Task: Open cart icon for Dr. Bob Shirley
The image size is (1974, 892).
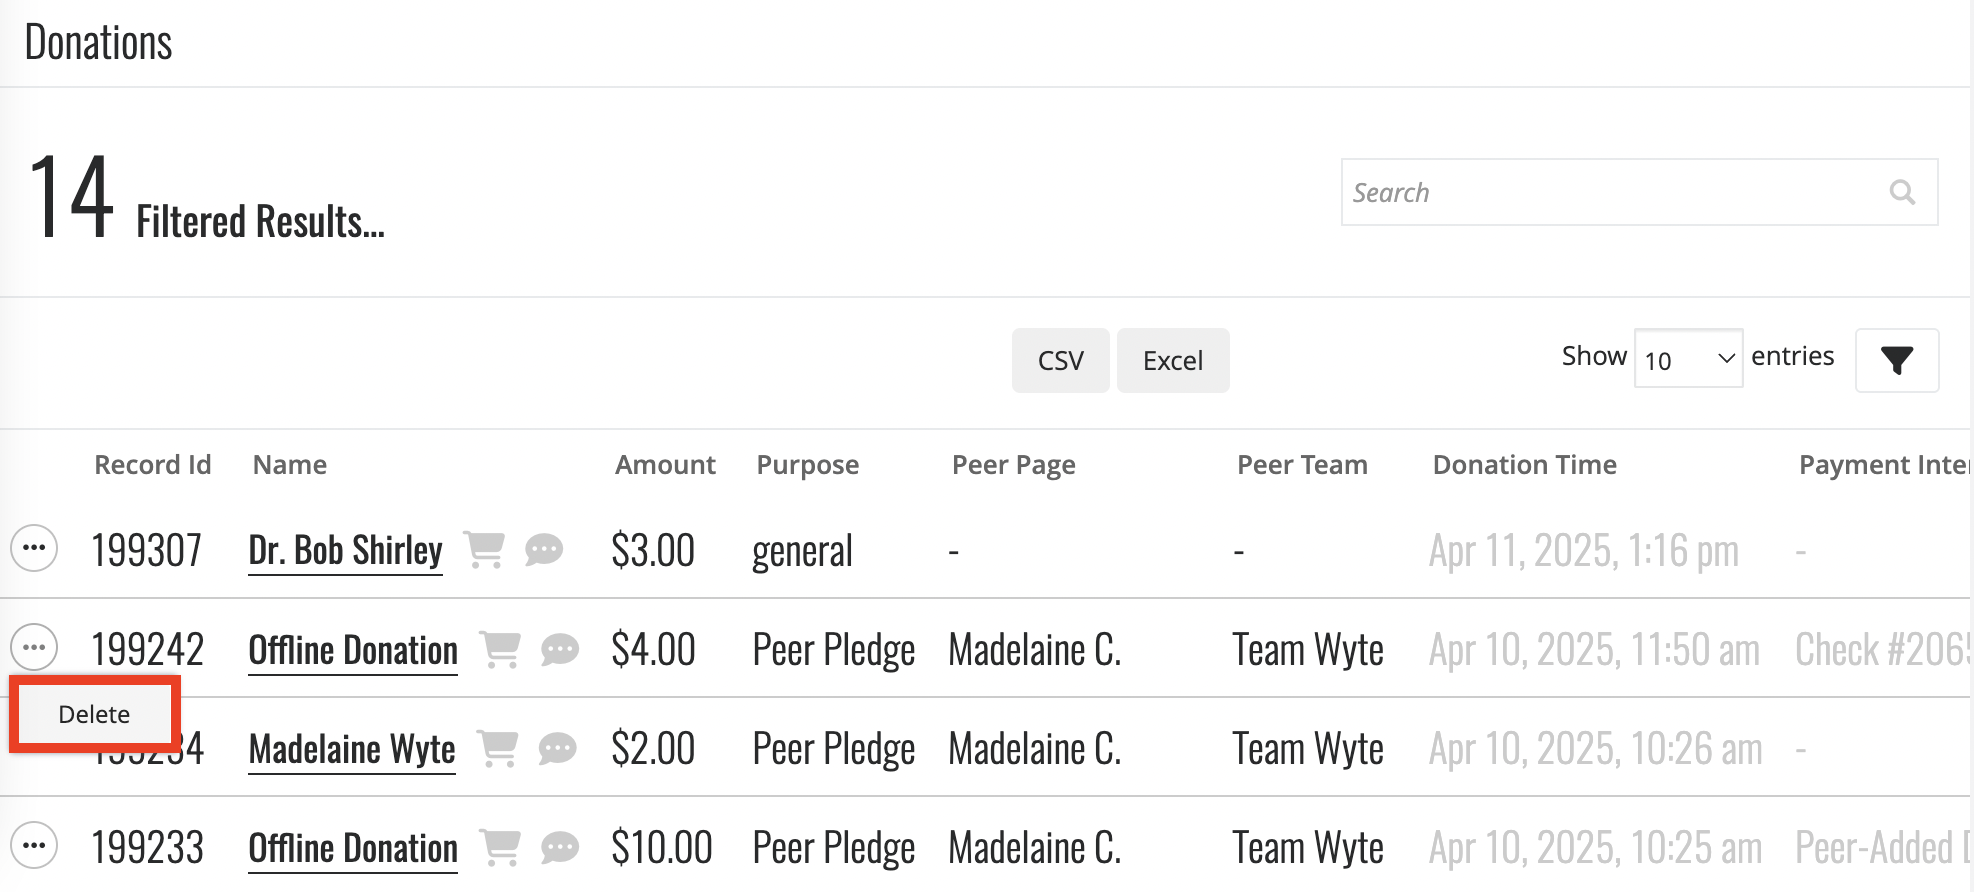Action: 484,550
